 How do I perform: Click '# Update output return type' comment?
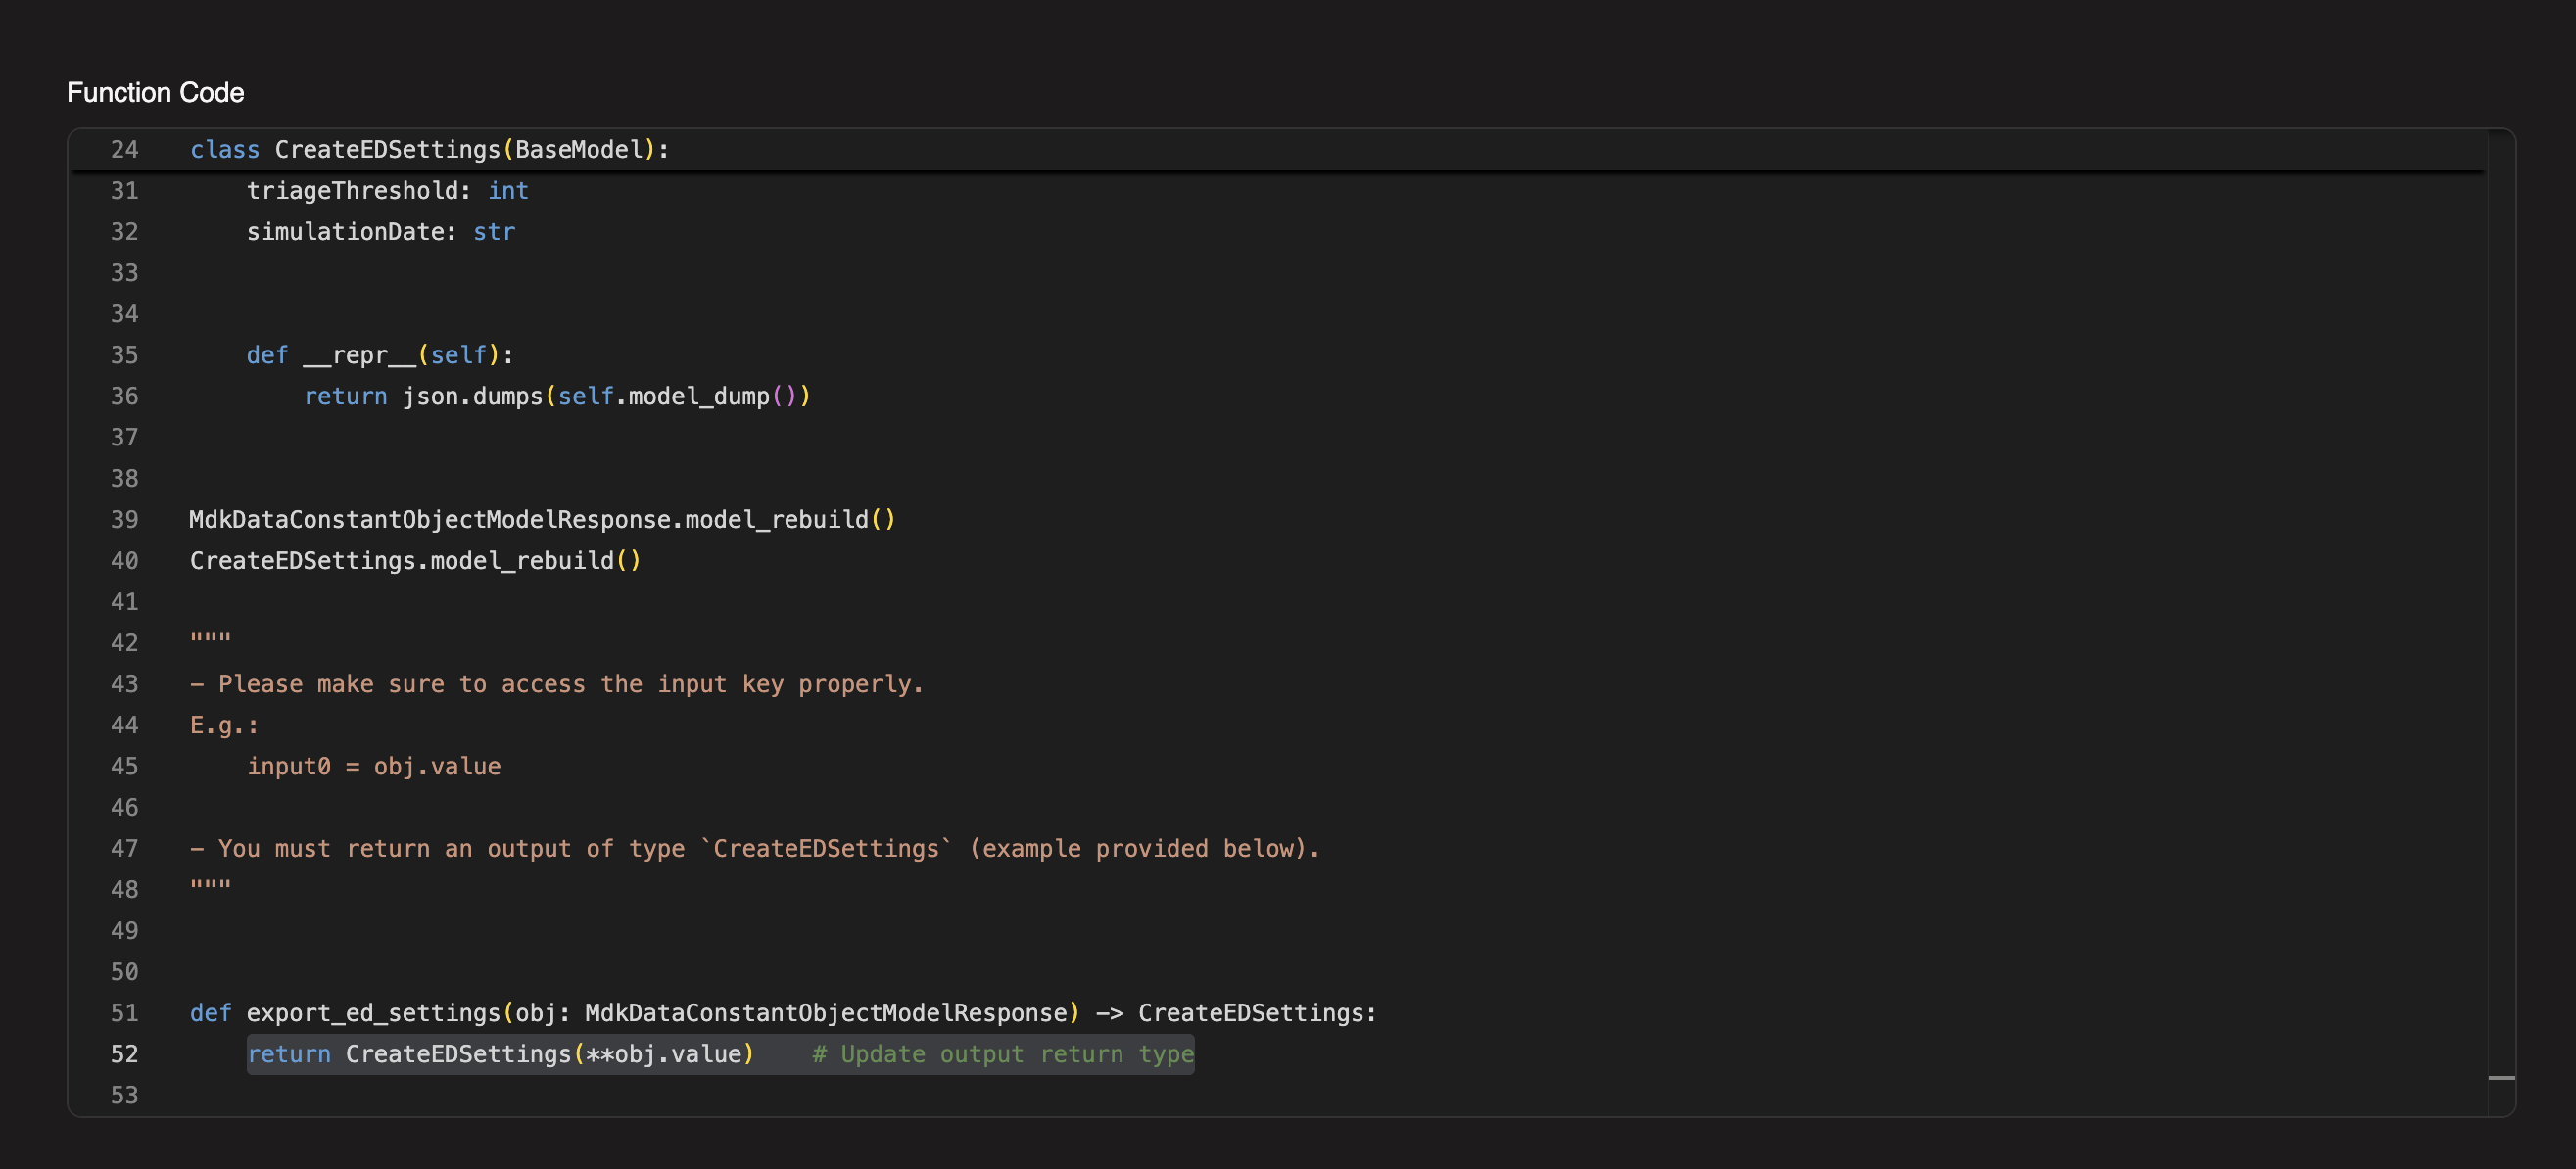(1003, 1054)
